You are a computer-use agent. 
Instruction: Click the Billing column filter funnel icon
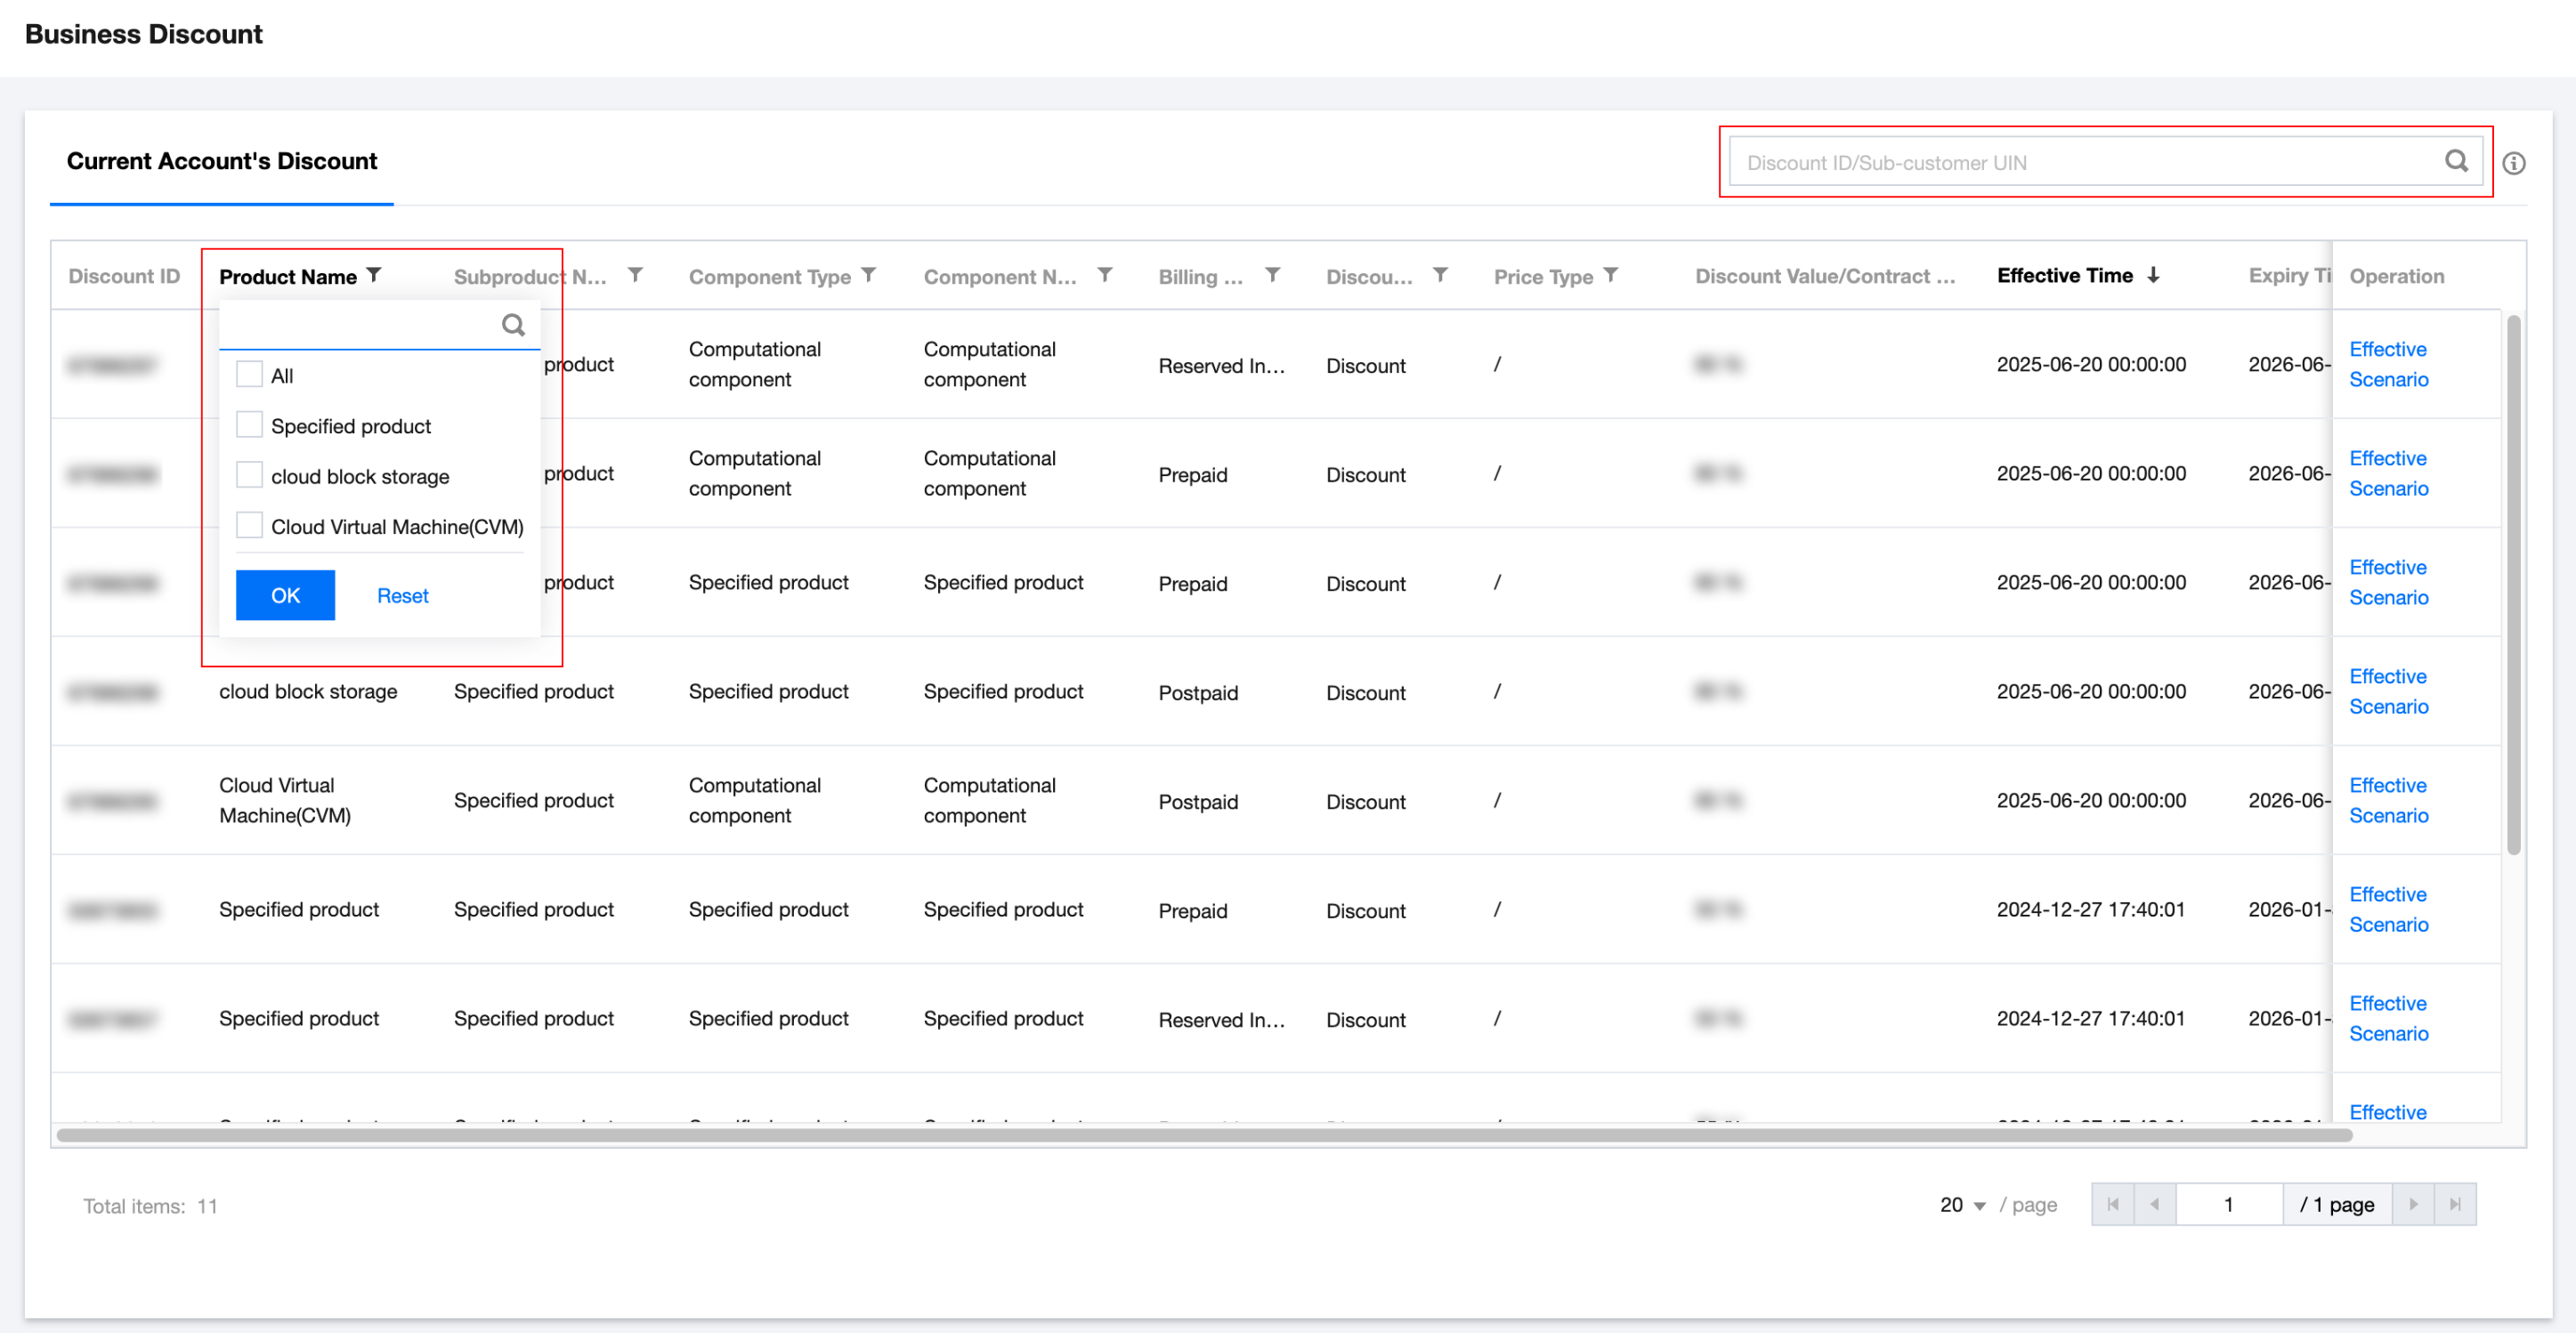1272,275
